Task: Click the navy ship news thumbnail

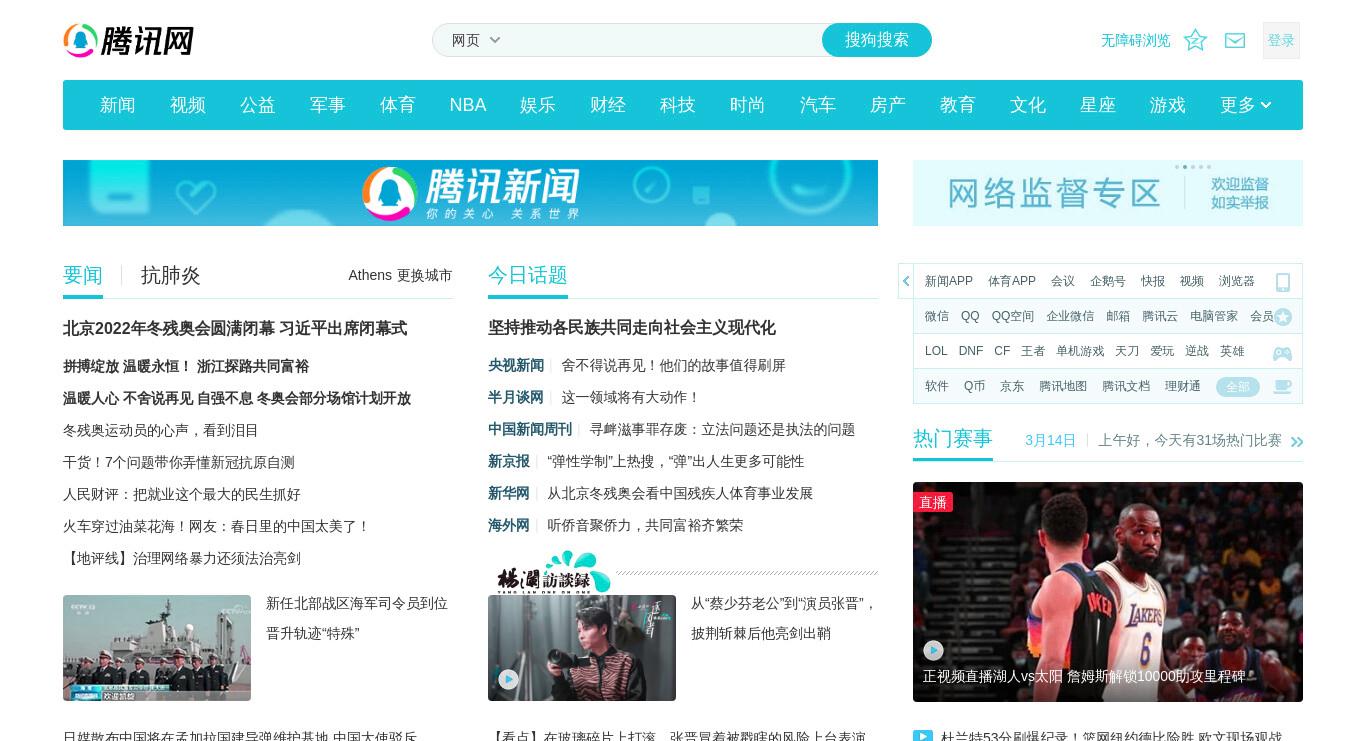Action: coord(157,648)
